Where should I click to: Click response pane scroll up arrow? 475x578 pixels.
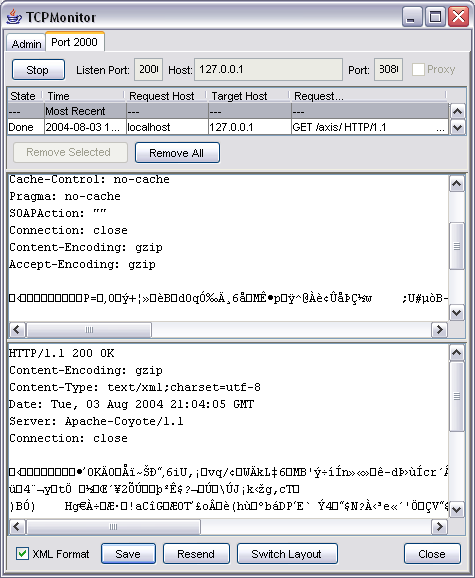coord(457,353)
